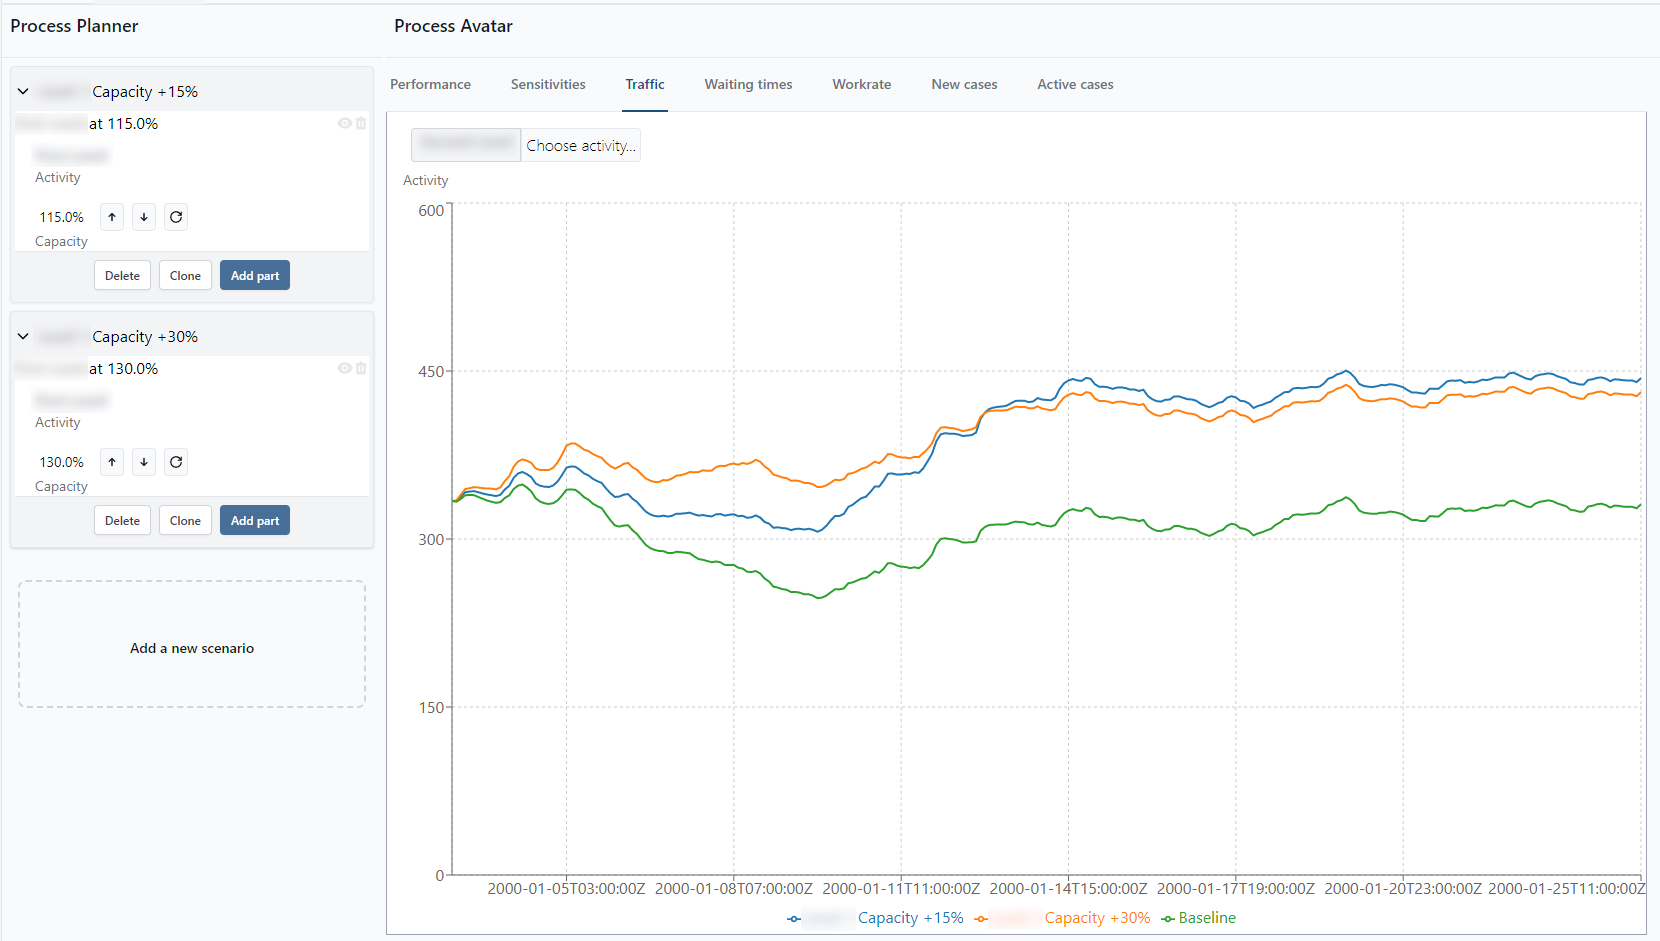Switch to the Waiting times tab
This screenshot has width=1660, height=941.
[748, 85]
